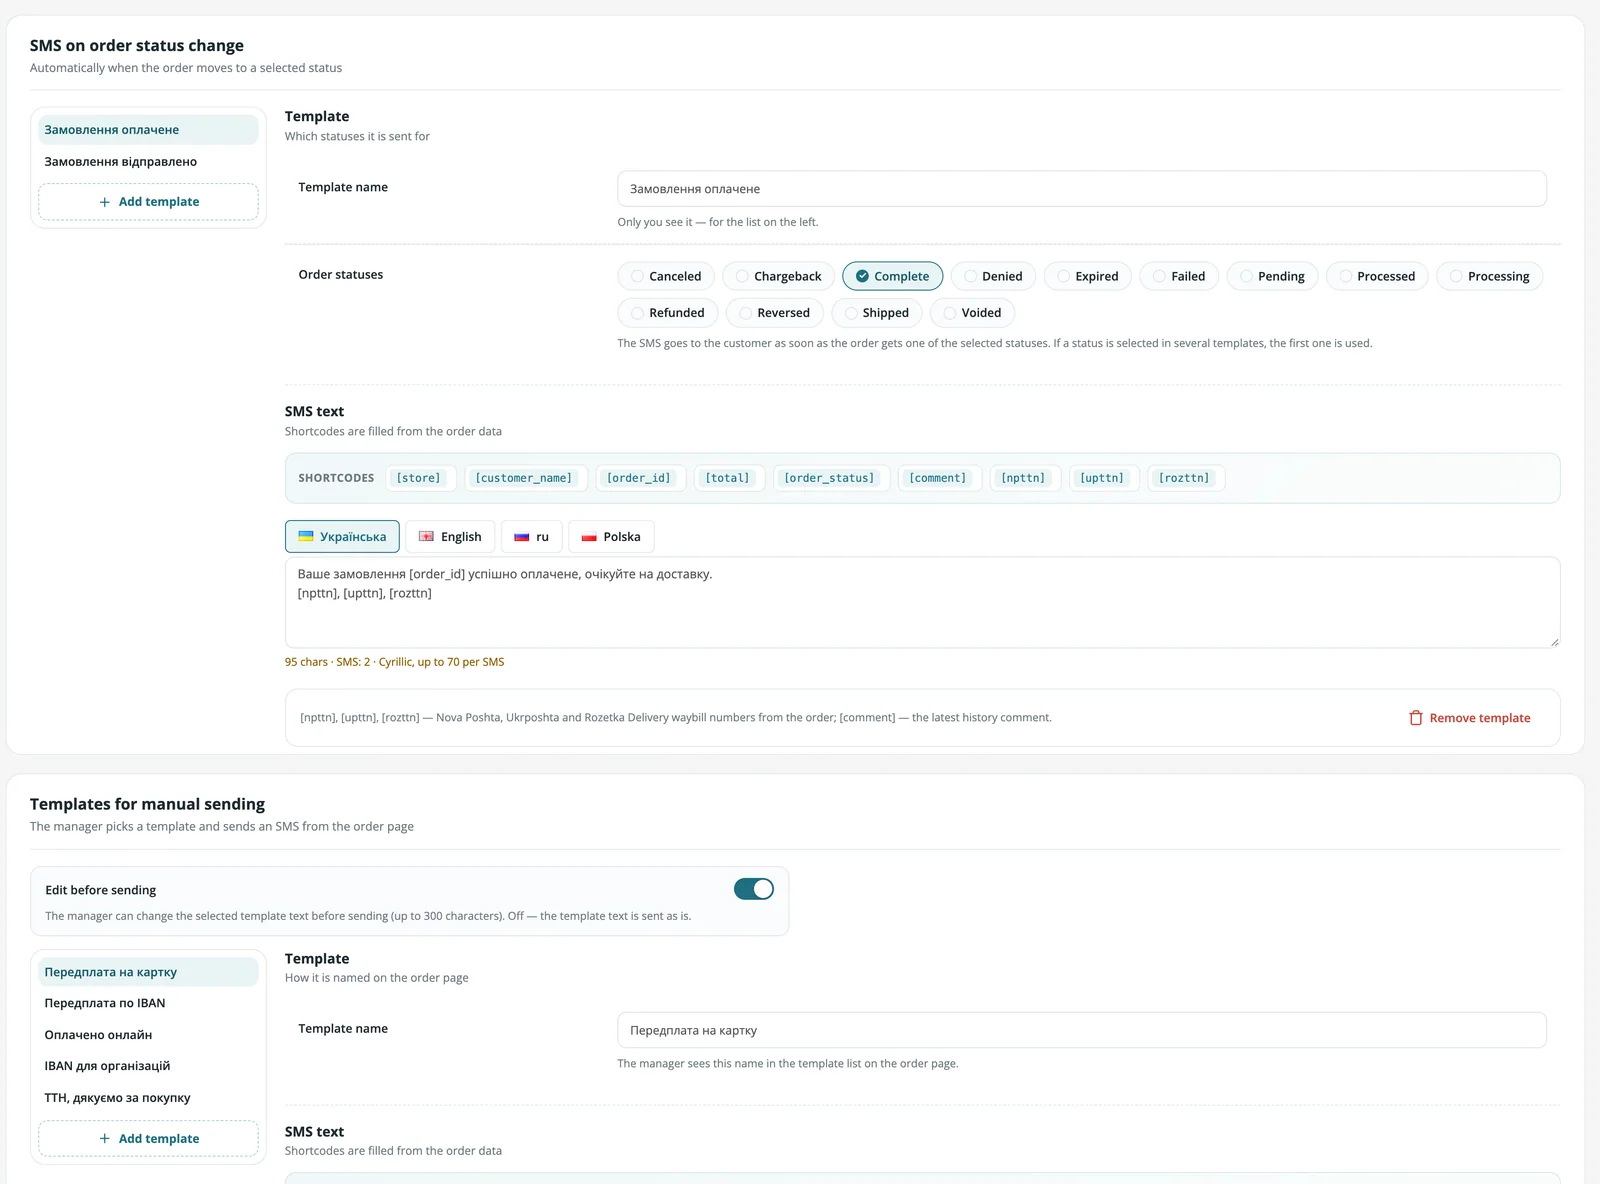Viewport: 1600px width, 1184px height.
Task: Enable the Refunded order status
Action: click(x=667, y=313)
